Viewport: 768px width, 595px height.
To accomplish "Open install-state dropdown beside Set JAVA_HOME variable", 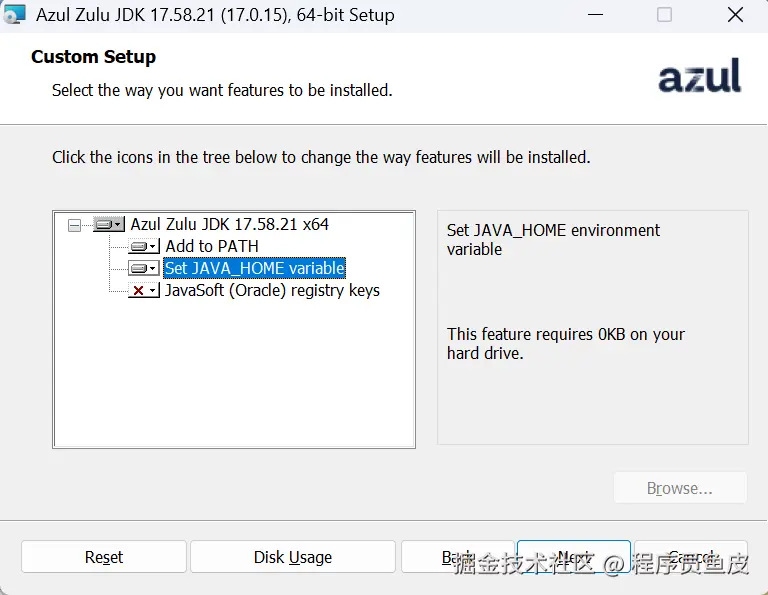I will pos(144,268).
